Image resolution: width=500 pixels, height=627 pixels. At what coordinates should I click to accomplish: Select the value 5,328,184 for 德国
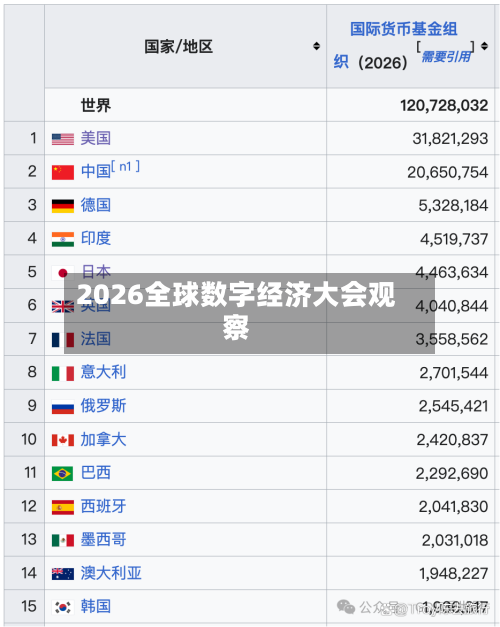(x=453, y=206)
